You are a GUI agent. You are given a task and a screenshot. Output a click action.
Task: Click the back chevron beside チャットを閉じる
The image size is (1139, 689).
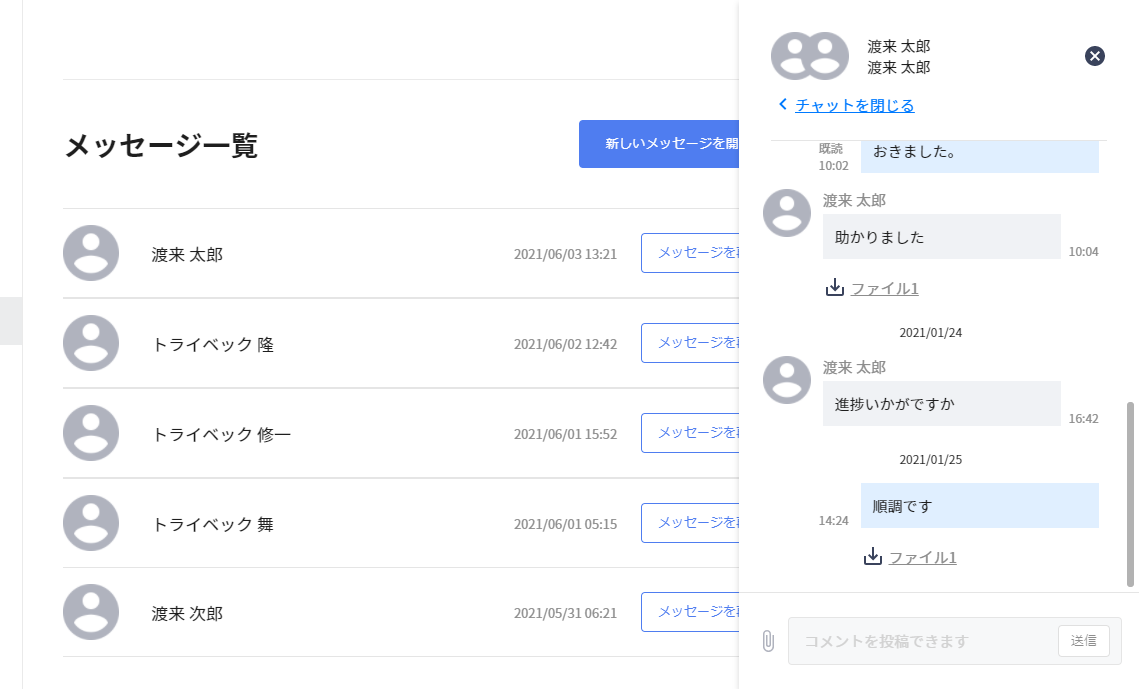(x=782, y=105)
